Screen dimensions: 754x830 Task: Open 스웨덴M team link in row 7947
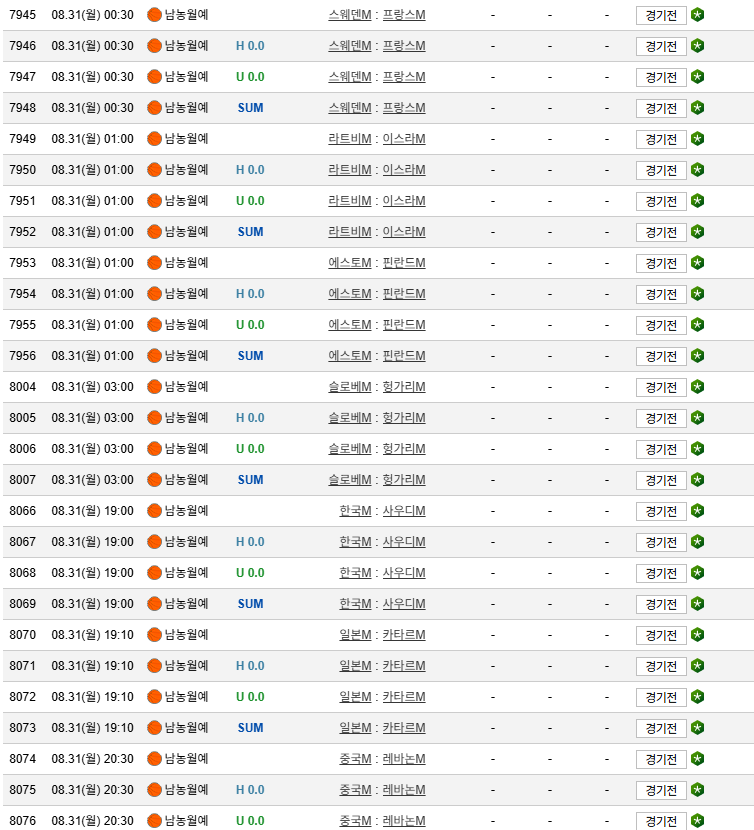pyautogui.click(x=349, y=77)
